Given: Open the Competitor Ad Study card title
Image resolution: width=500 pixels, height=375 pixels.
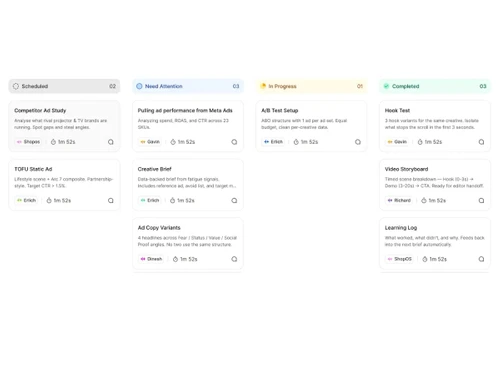Looking at the screenshot, I should (40, 110).
